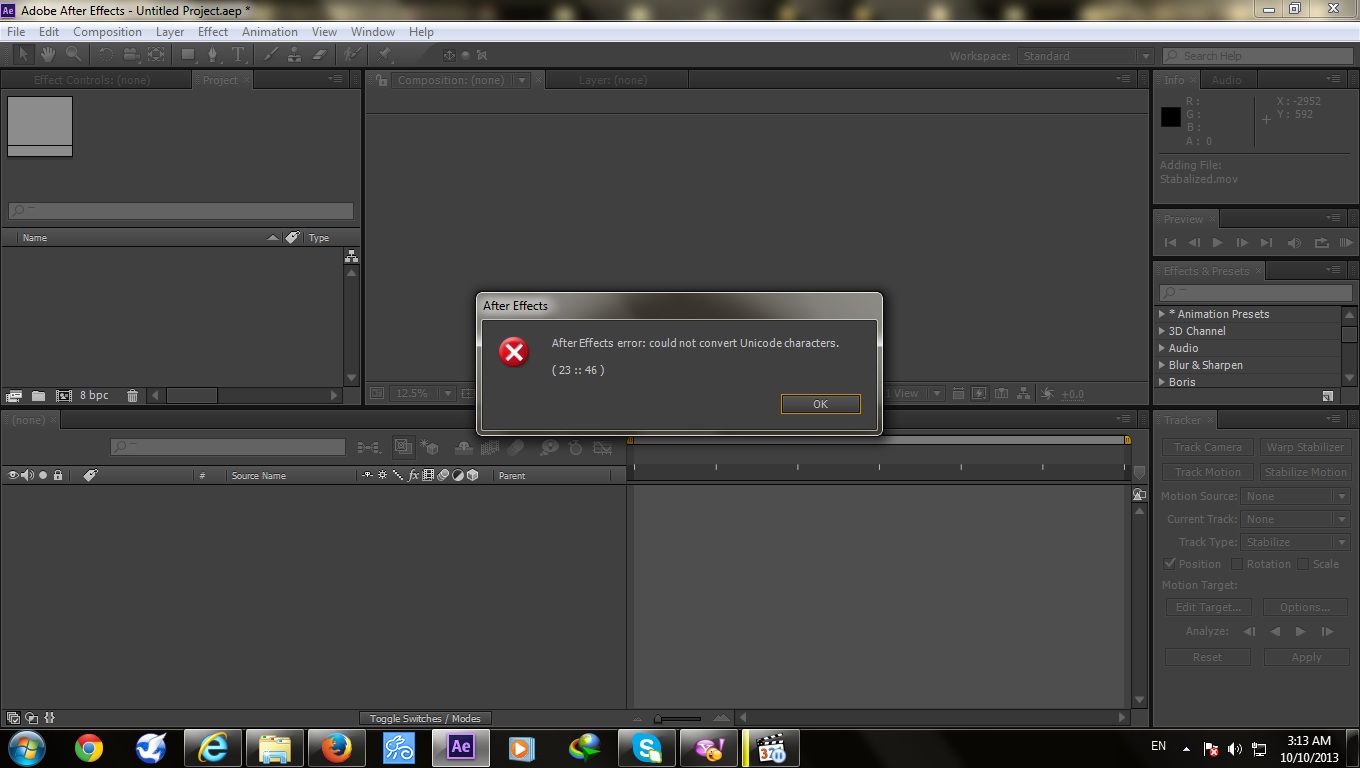The height and width of the screenshot is (768, 1360).
Task: Select the Pen tool
Action: pyautogui.click(x=213, y=55)
